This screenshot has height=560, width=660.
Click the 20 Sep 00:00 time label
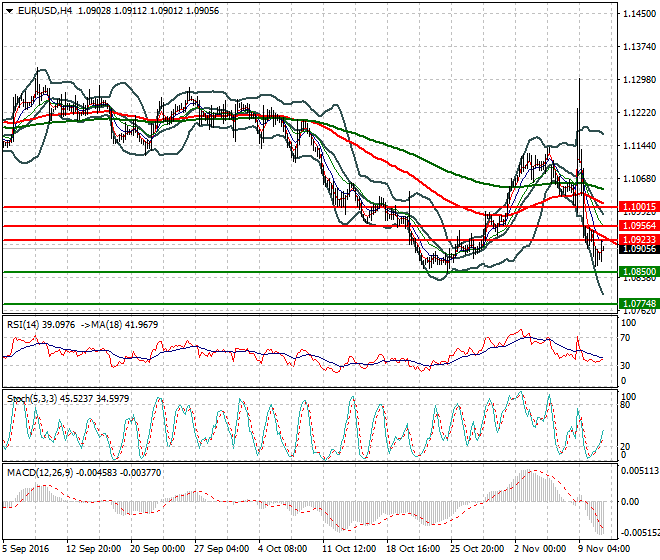click(157, 549)
